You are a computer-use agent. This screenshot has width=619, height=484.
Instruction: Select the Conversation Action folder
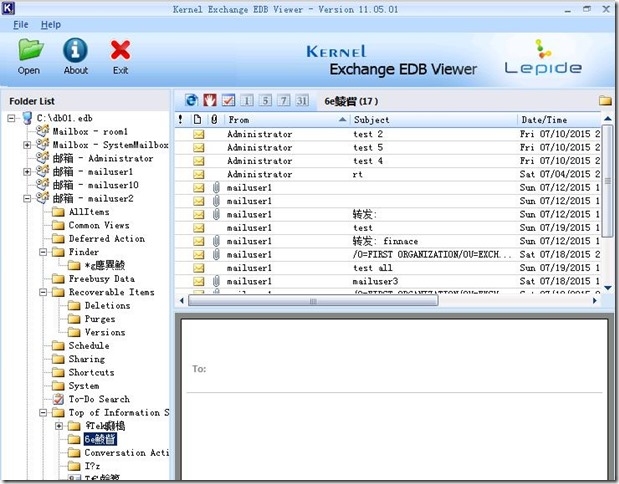[126, 453]
